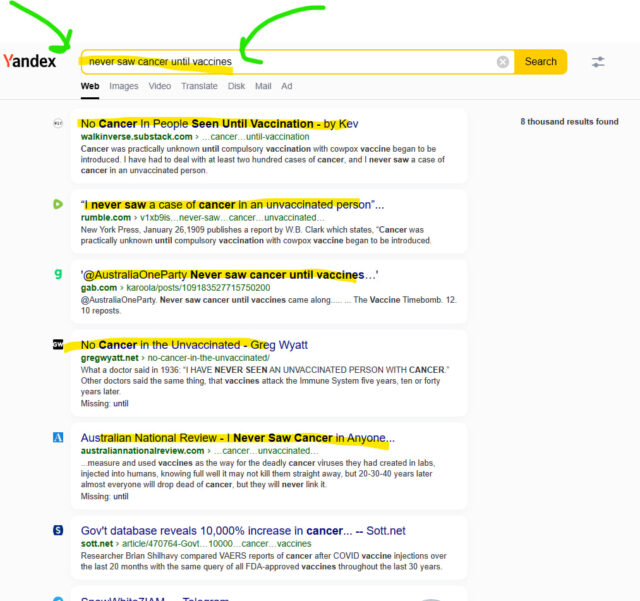Open the Mail tab
Viewport: 640px width, 601px height.
263,86
